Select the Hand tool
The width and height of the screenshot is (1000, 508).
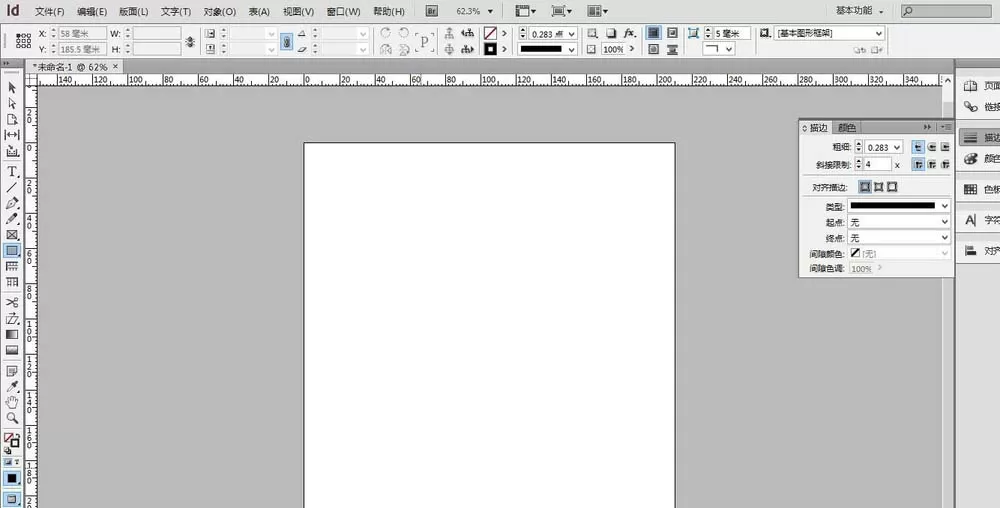pyautogui.click(x=12, y=402)
